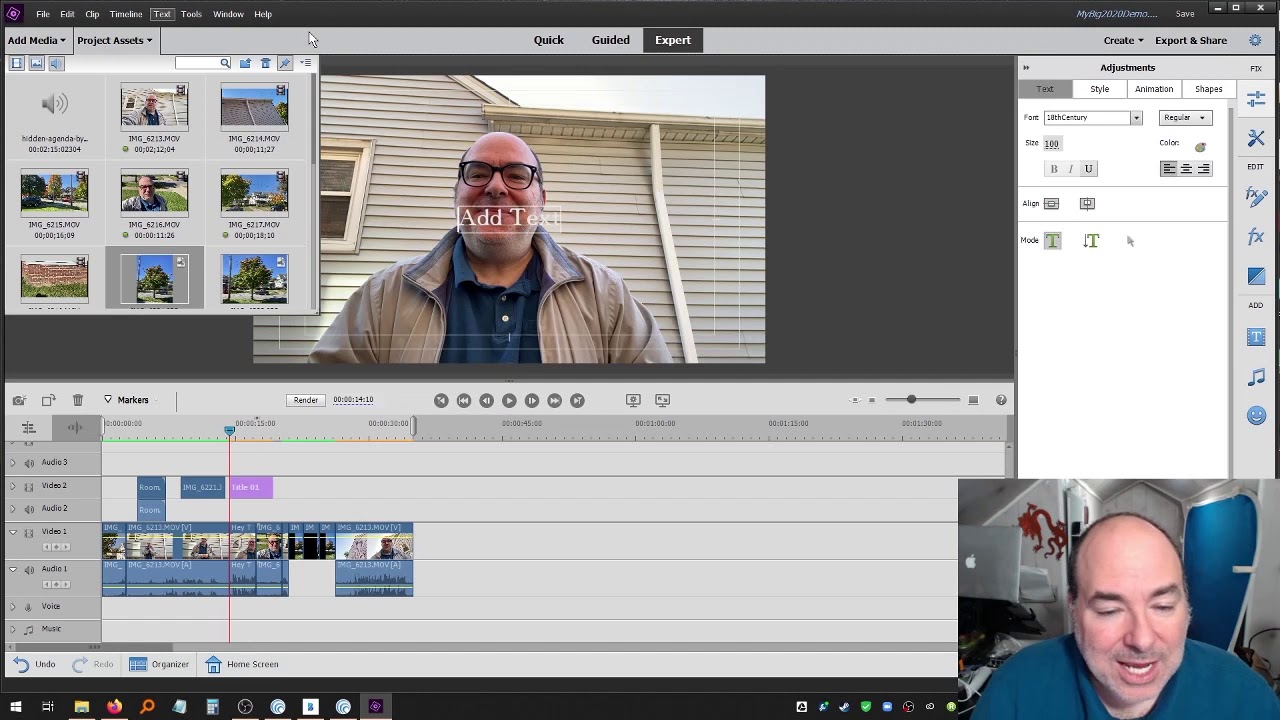This screenshot has height=720, width=1280.
Task: Toggle the Video 1 track filmstrip icon
Action: (x=29, y=533)
